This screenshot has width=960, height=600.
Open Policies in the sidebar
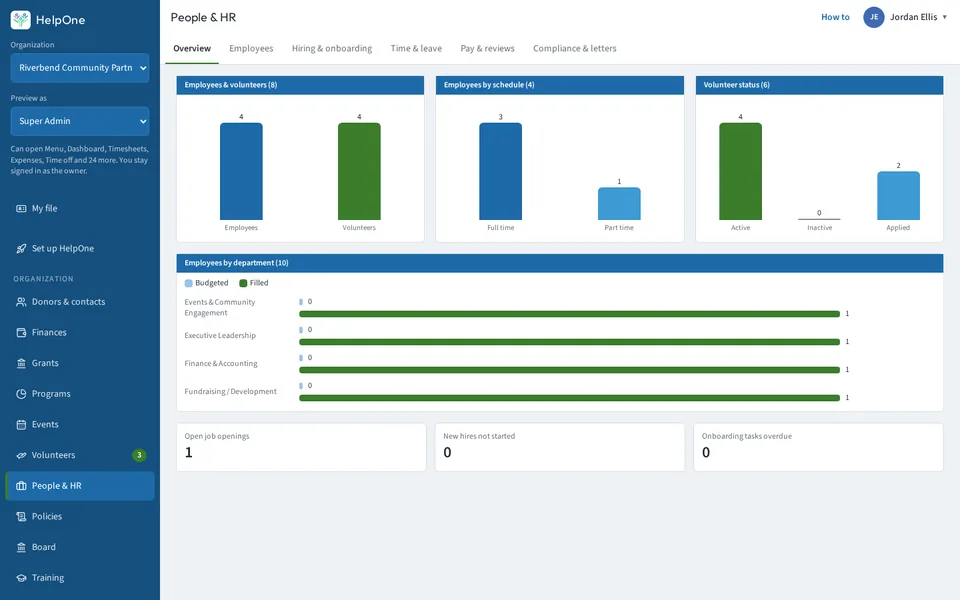point(80,516)
